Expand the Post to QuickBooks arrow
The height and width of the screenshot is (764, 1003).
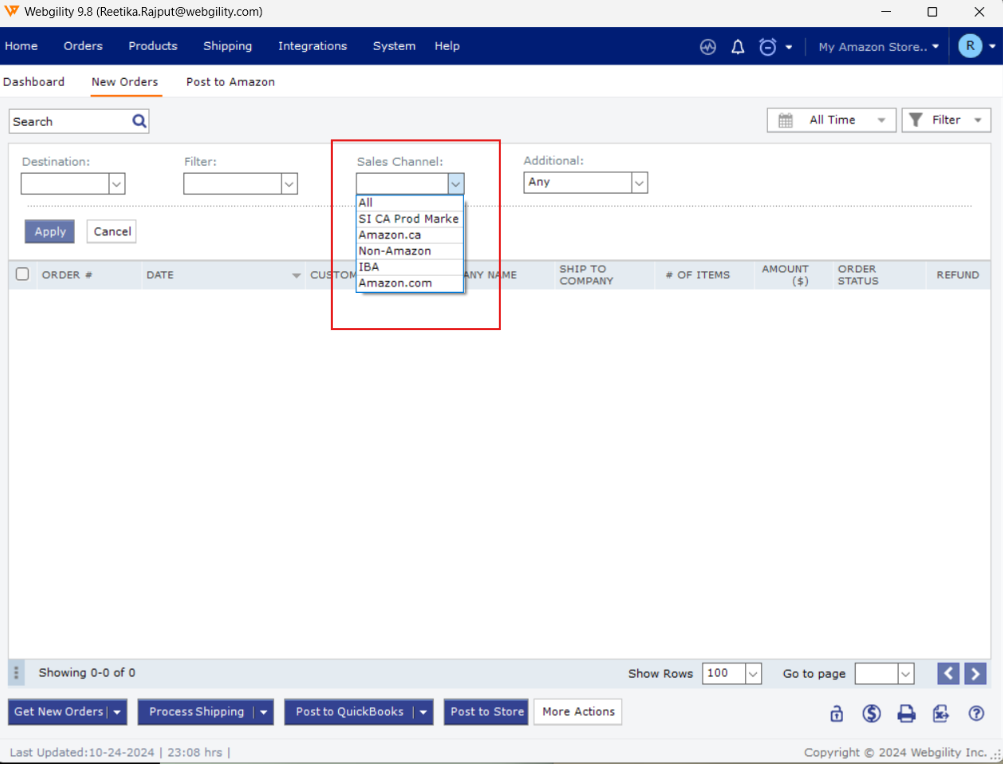(423, 712)
